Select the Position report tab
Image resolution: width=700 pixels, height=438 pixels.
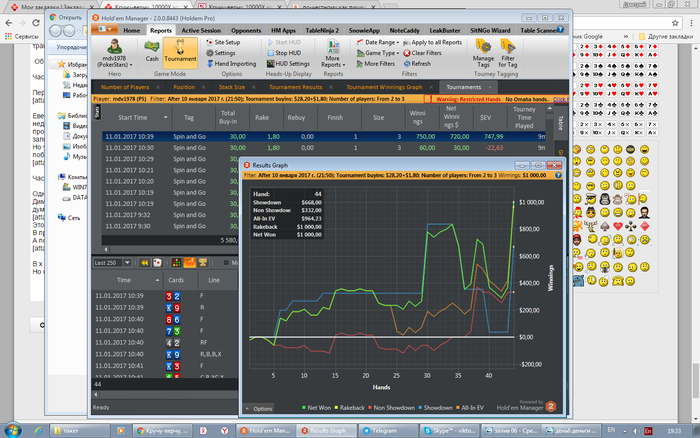pyautogui.click(x=184, y=87)
